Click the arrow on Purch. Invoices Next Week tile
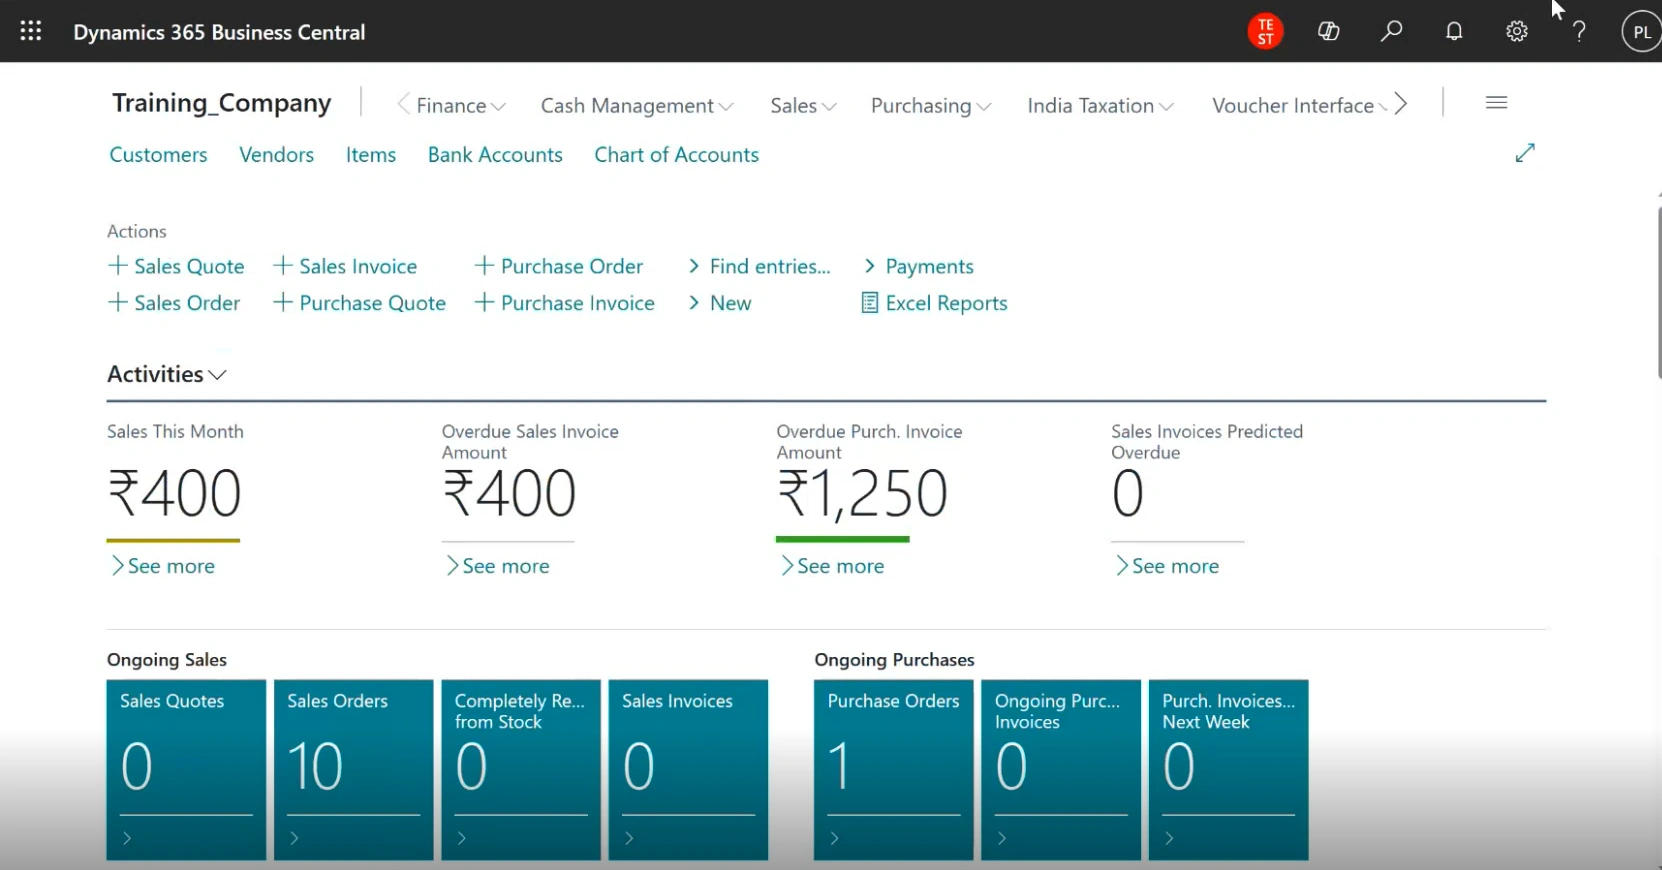The image size is (1662, 870). [1169, 838]
